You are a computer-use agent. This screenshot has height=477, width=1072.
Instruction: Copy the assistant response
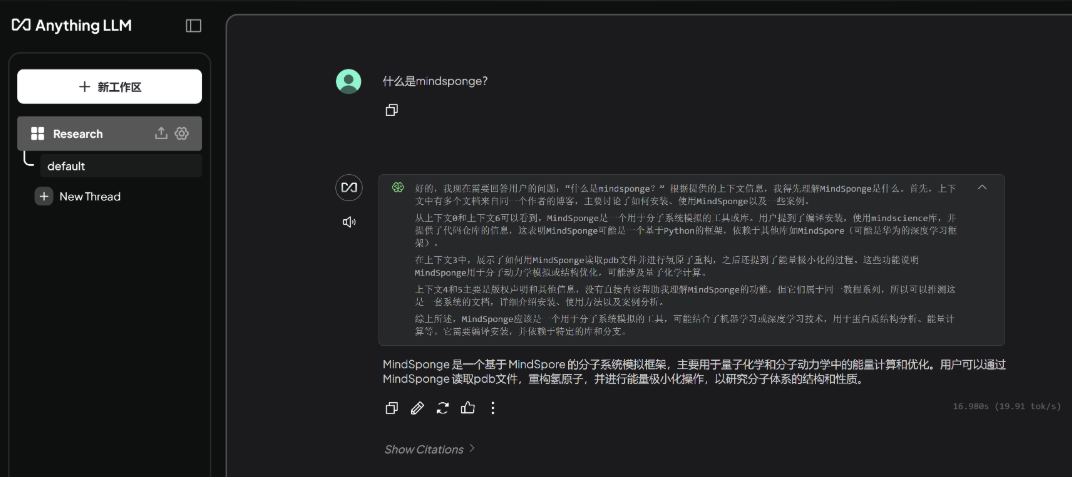(392, 408)
